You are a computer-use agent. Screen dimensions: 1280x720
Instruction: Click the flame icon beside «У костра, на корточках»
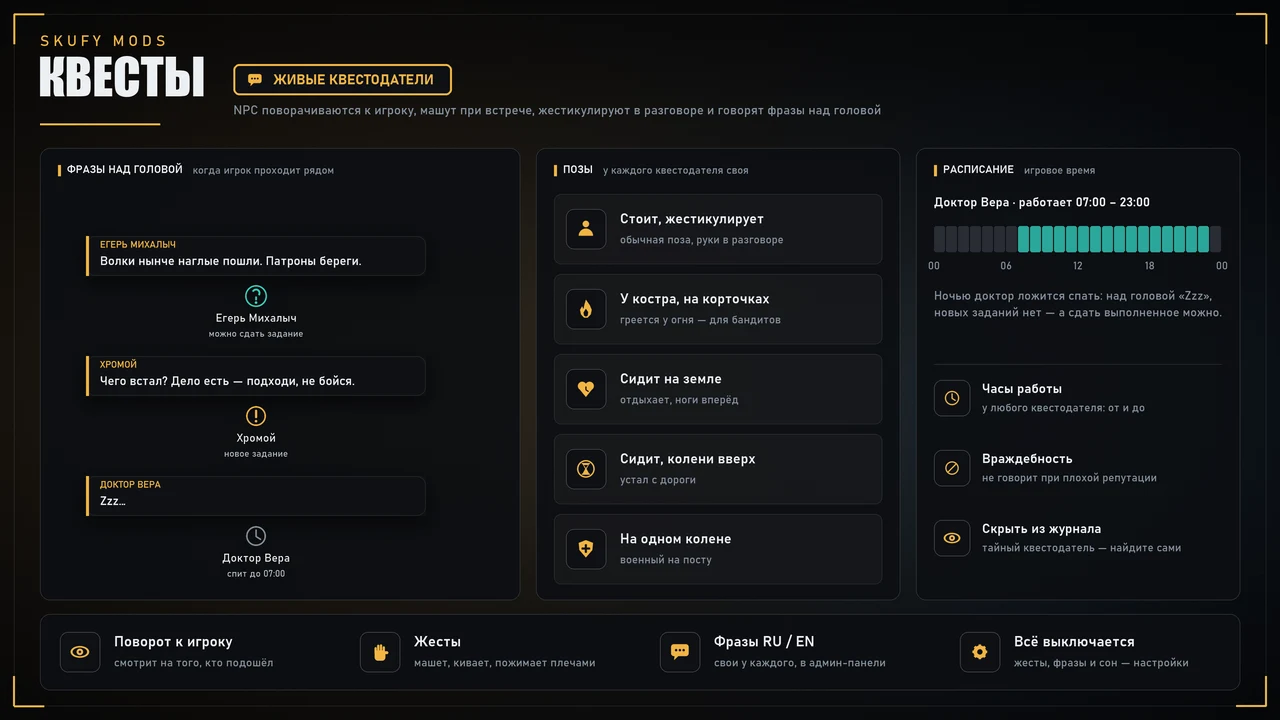[x=586, y=309]
